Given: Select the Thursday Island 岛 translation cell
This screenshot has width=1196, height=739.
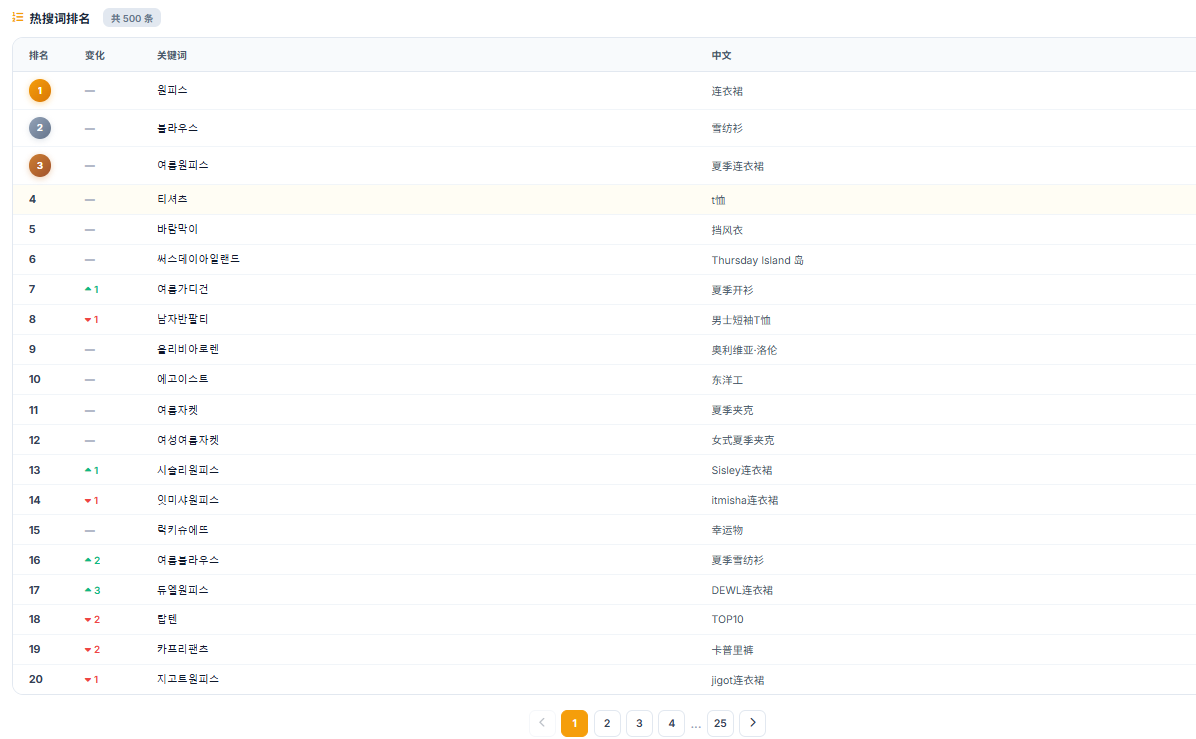Looking at the screenshot, I should [x=757, y=260].
